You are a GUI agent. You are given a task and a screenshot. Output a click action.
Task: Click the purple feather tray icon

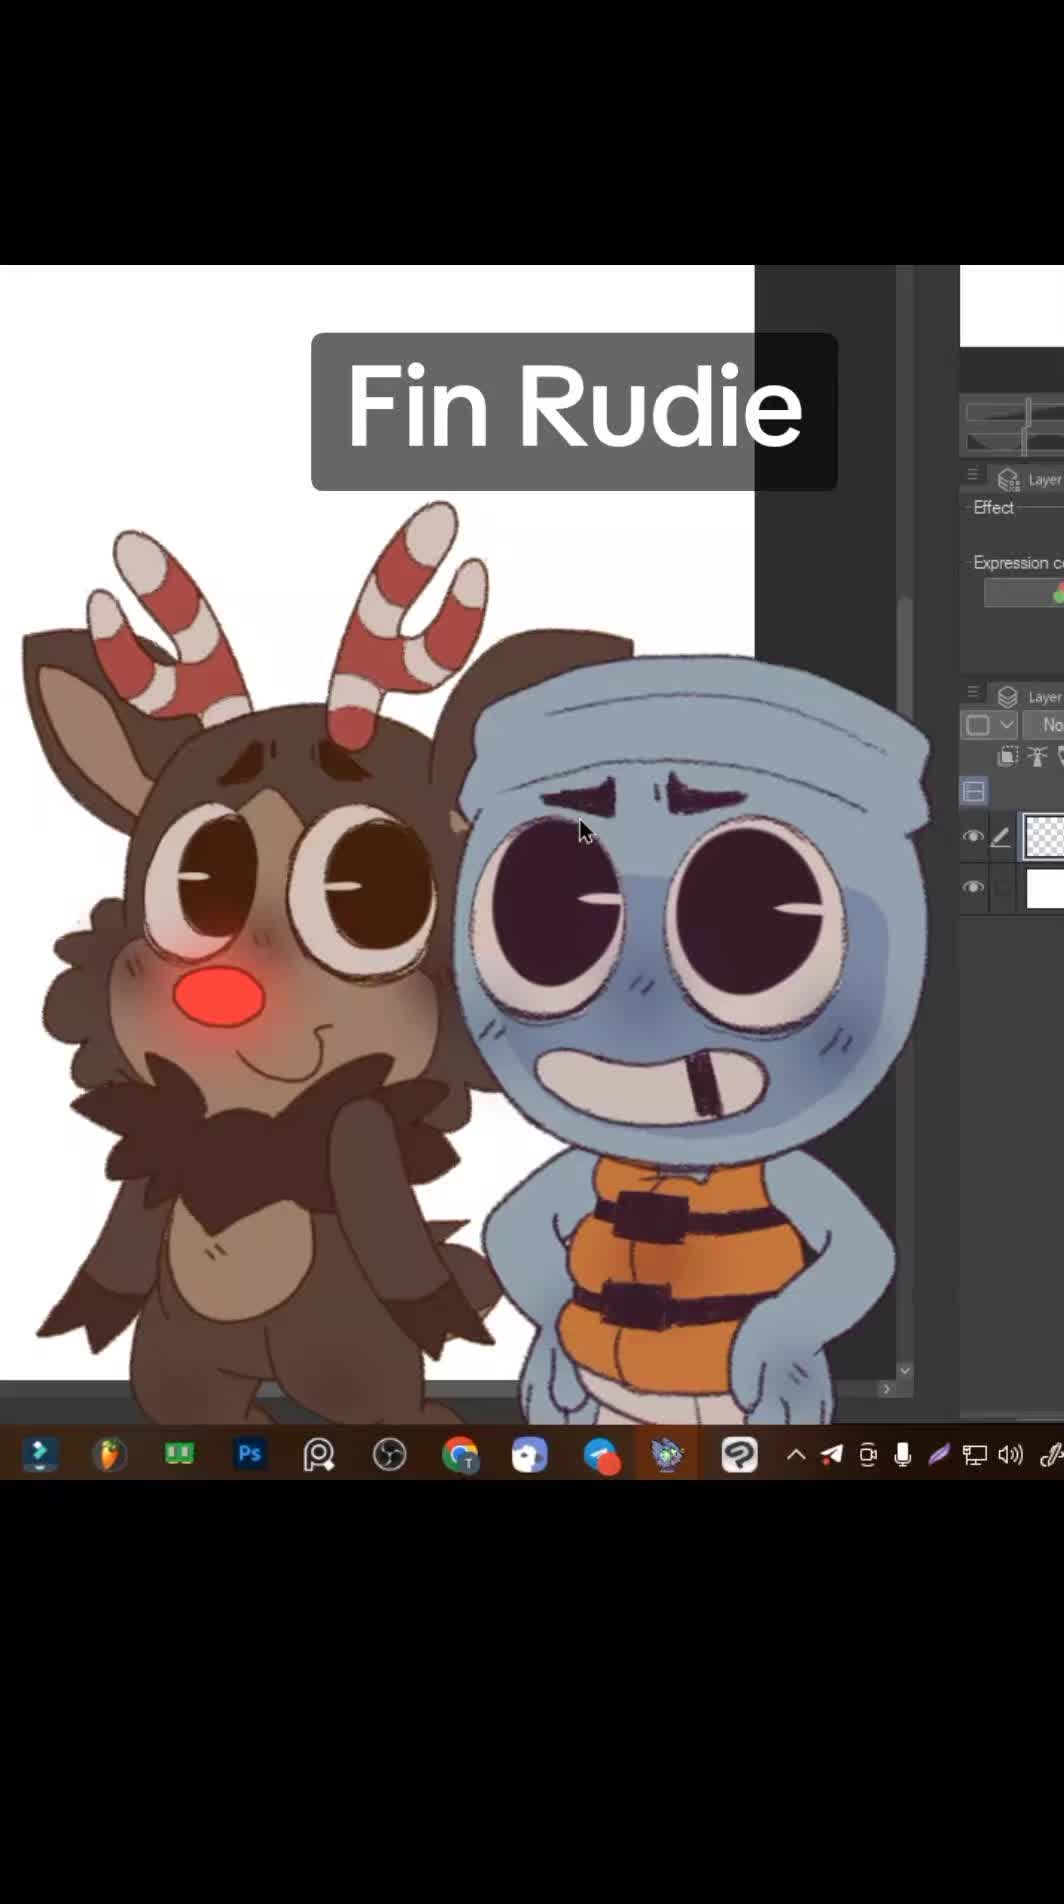[x=938, y=1455]
